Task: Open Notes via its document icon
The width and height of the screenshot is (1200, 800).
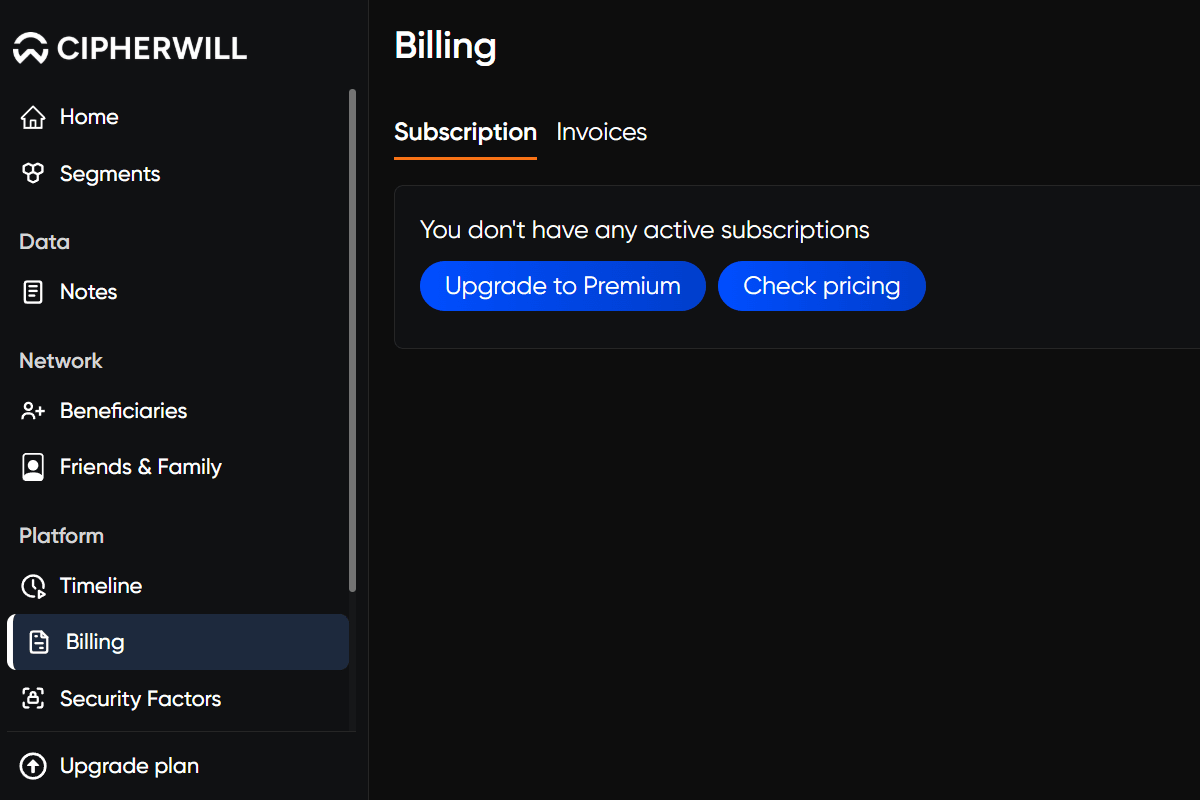Action: pos(33,292)
